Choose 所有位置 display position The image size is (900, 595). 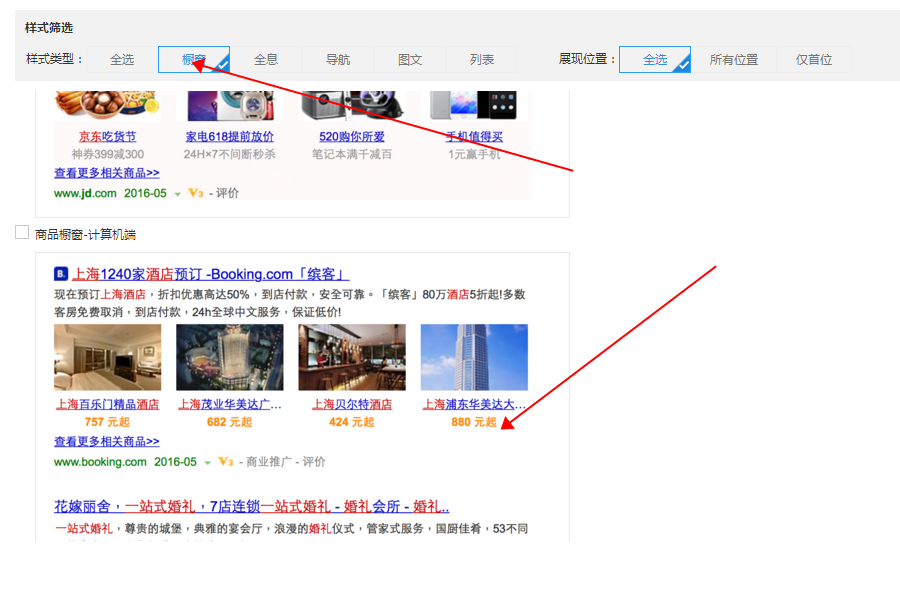[734, 60]
